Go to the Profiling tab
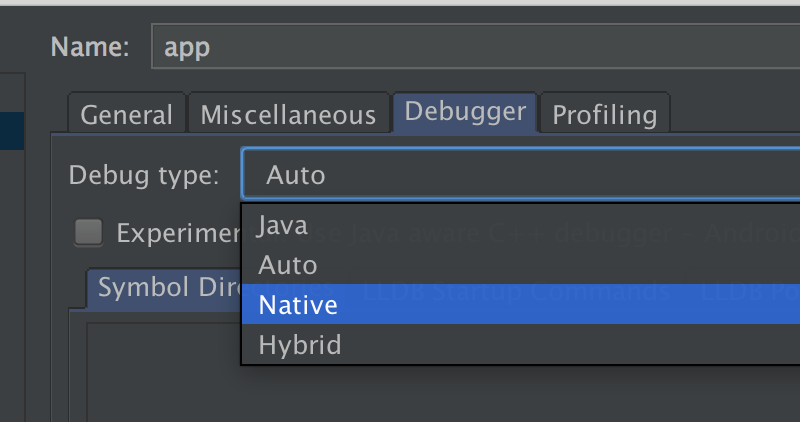This screenshot has height=422, width=800. pyautogui.click(x=605, y=113)
